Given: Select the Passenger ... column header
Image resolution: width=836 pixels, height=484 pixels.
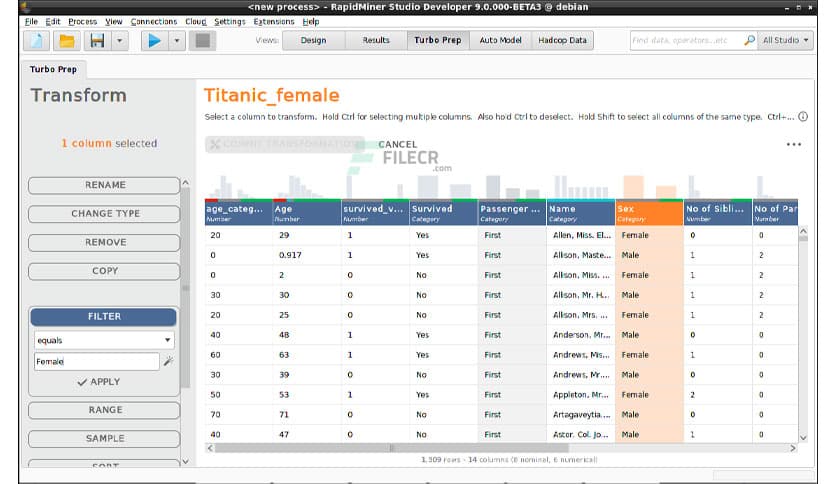Looking at the screenshot, I should [x=512, y=213].
